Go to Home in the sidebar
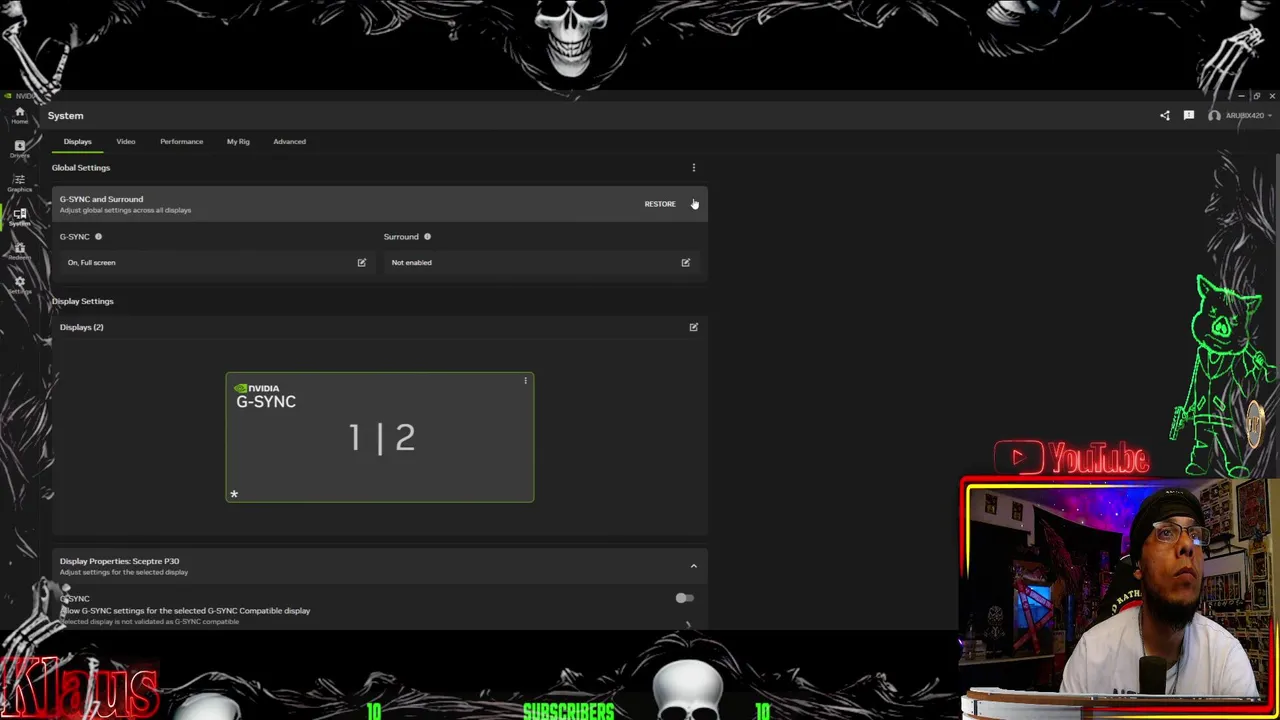 click(x=19, y=115)
